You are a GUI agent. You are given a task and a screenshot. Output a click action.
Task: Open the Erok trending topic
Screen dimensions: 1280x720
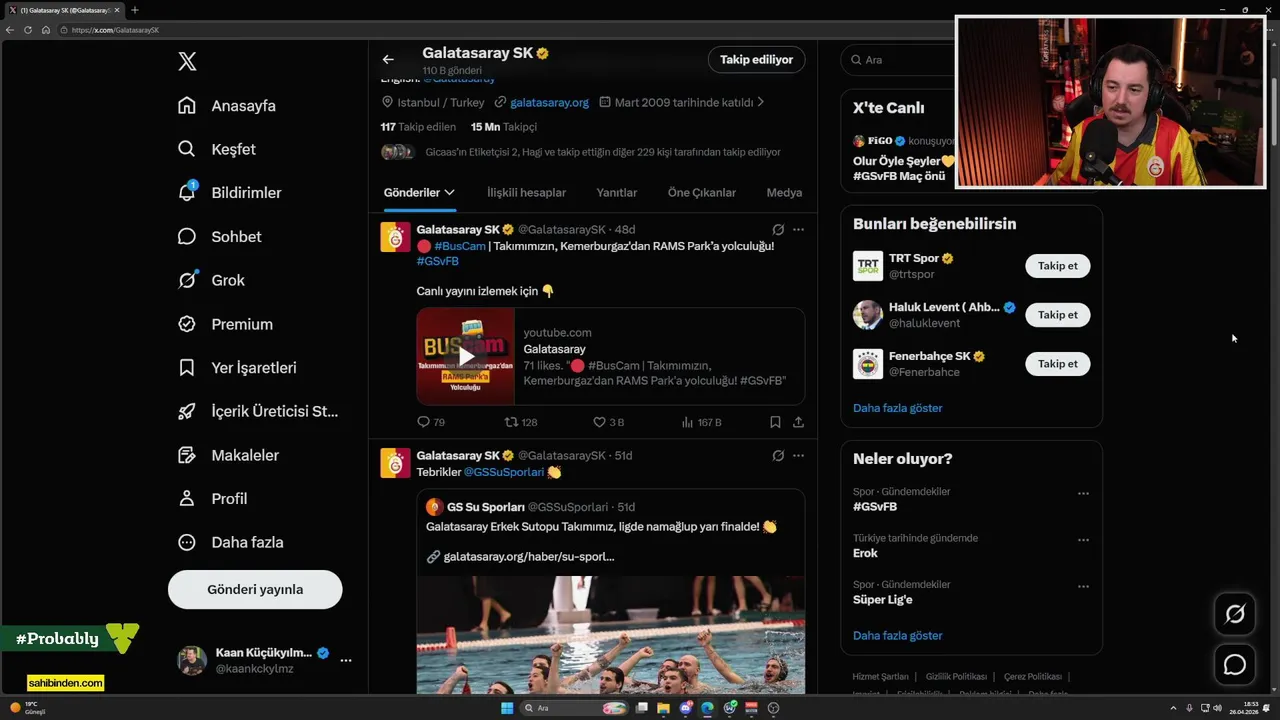(x=865, y=553)
